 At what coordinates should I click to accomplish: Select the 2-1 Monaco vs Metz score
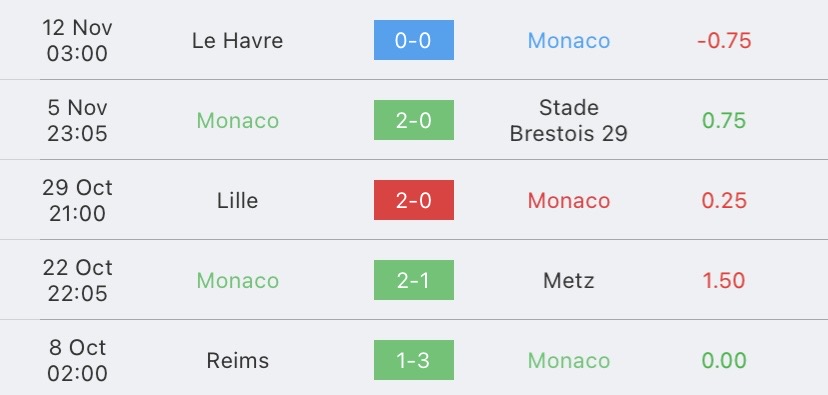pyautogui.click(x=413, y=280)
